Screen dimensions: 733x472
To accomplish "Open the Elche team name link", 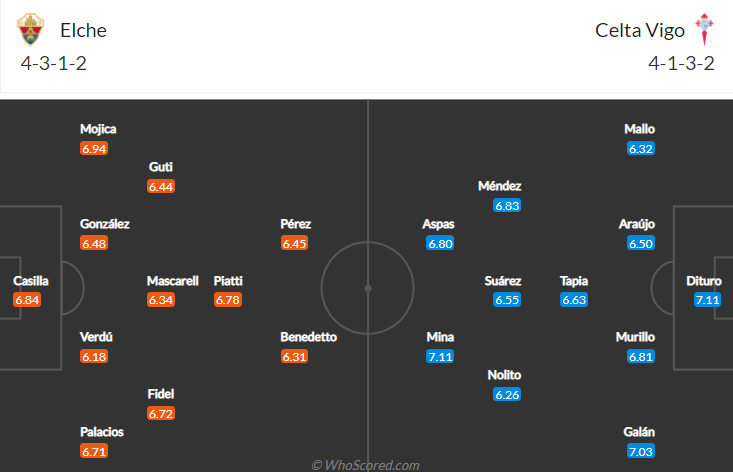I will pyautogui.click(x=84, y=30).
